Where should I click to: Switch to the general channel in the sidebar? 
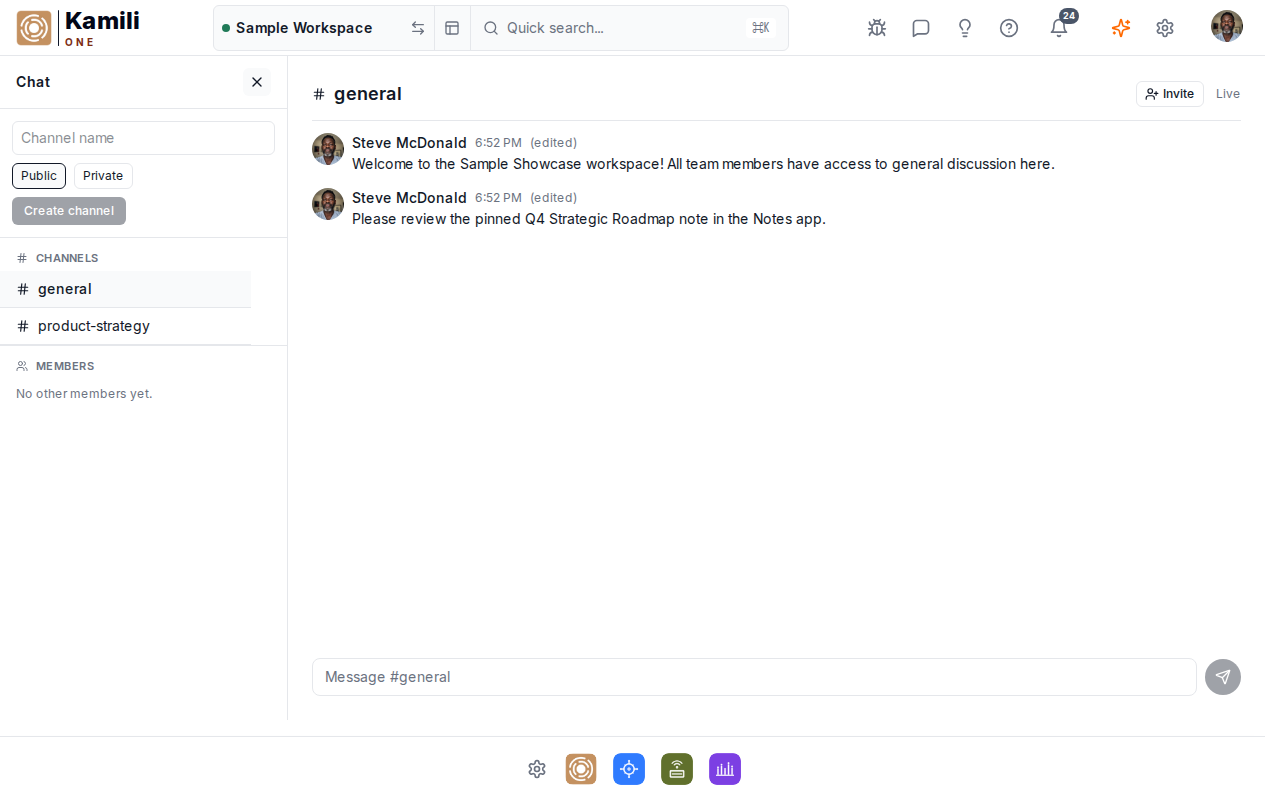126,289
